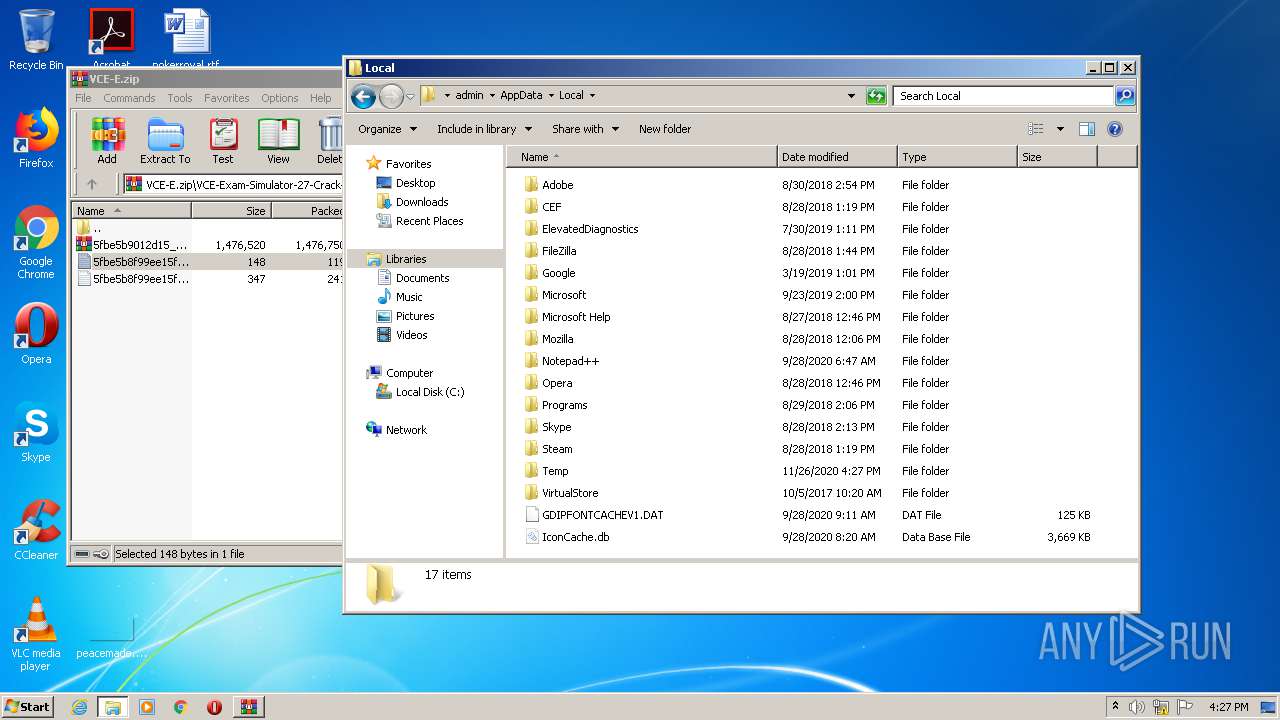Sort by the Type column header
The height and width of the screenshot is (720, 1280).
[x=957, y=157]
